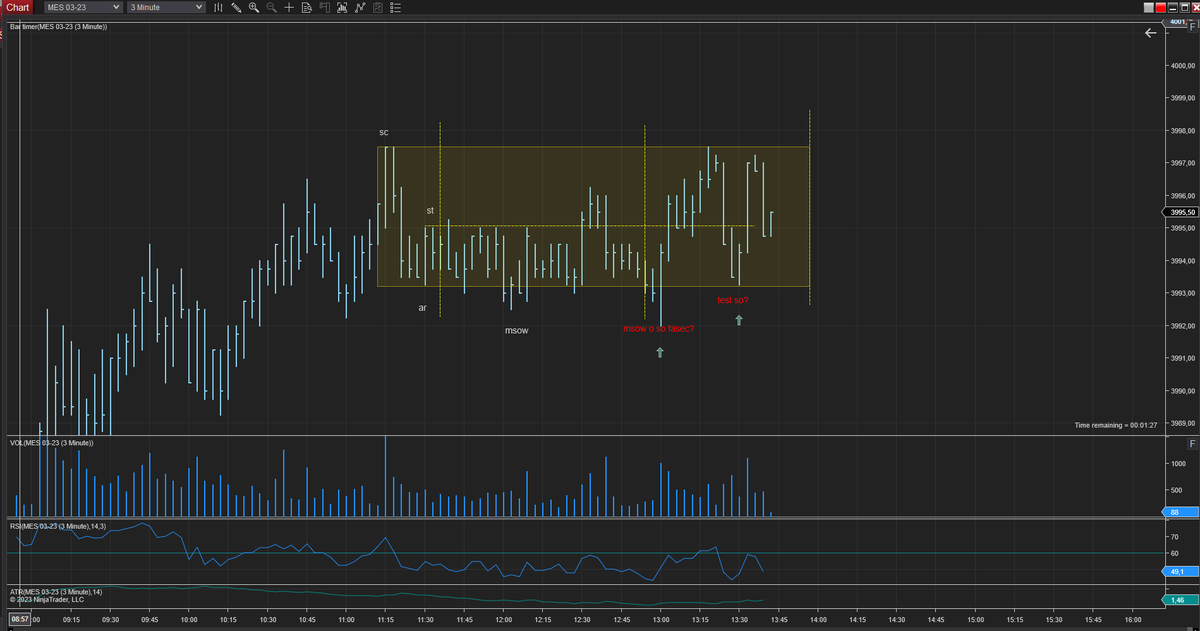Open the MES 03-23 instrument dropdown
This screenshot has width=1200, height=631.
83,7
